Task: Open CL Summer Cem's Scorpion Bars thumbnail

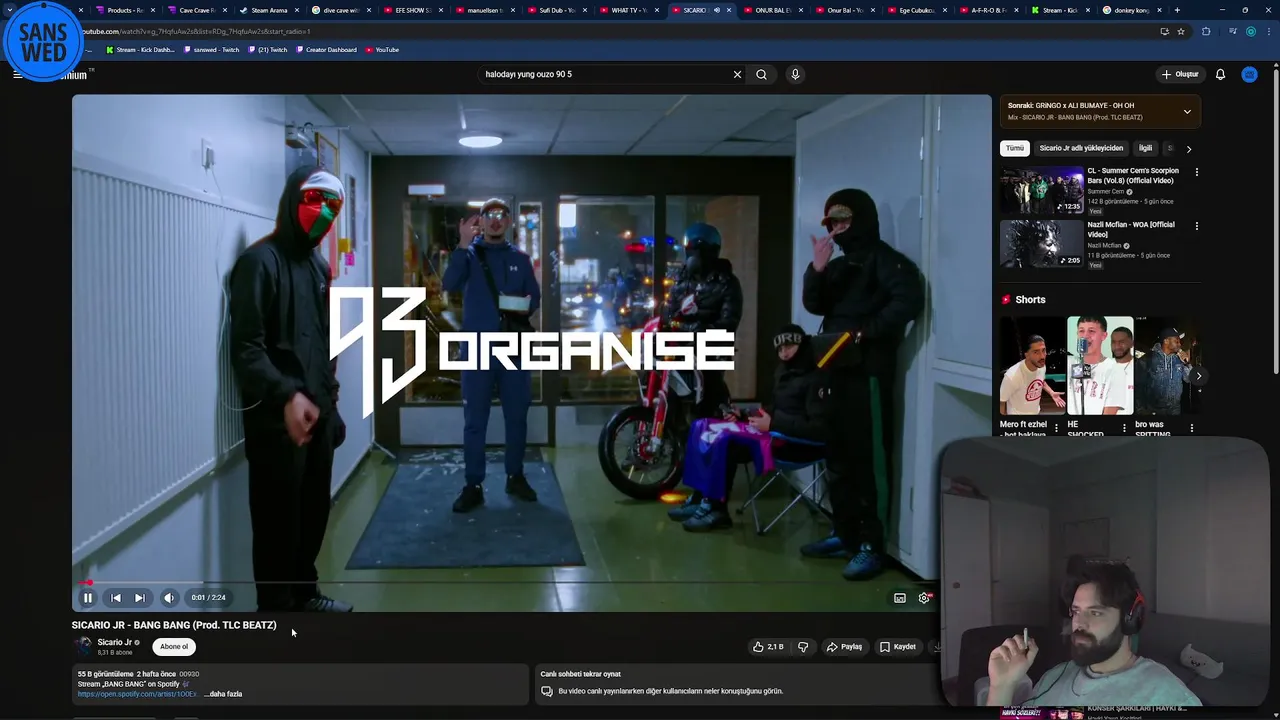Action: (x=1042, y=190)
